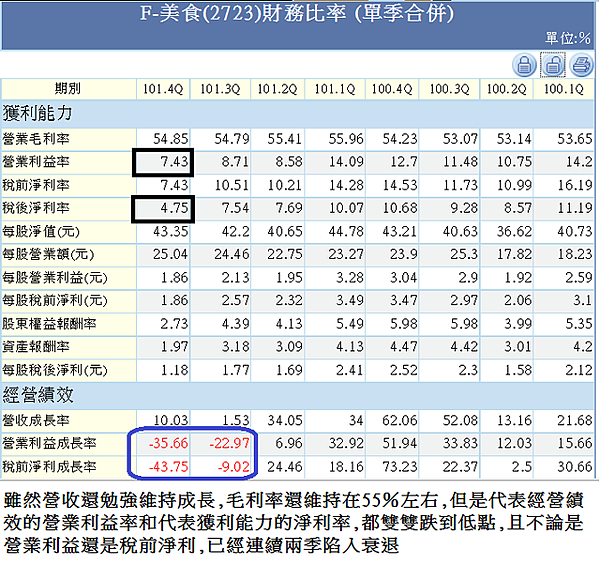
Task: Select the 101.3Q column header
Action: (x=220, y=89)
